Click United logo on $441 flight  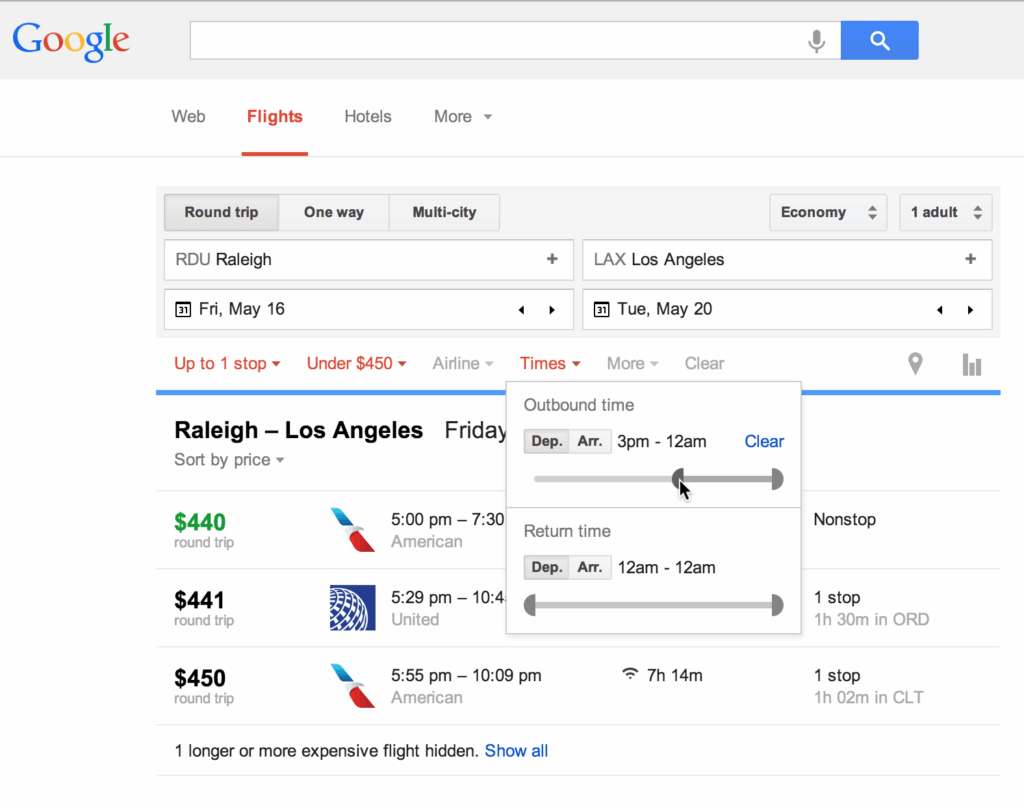(353, 608)
